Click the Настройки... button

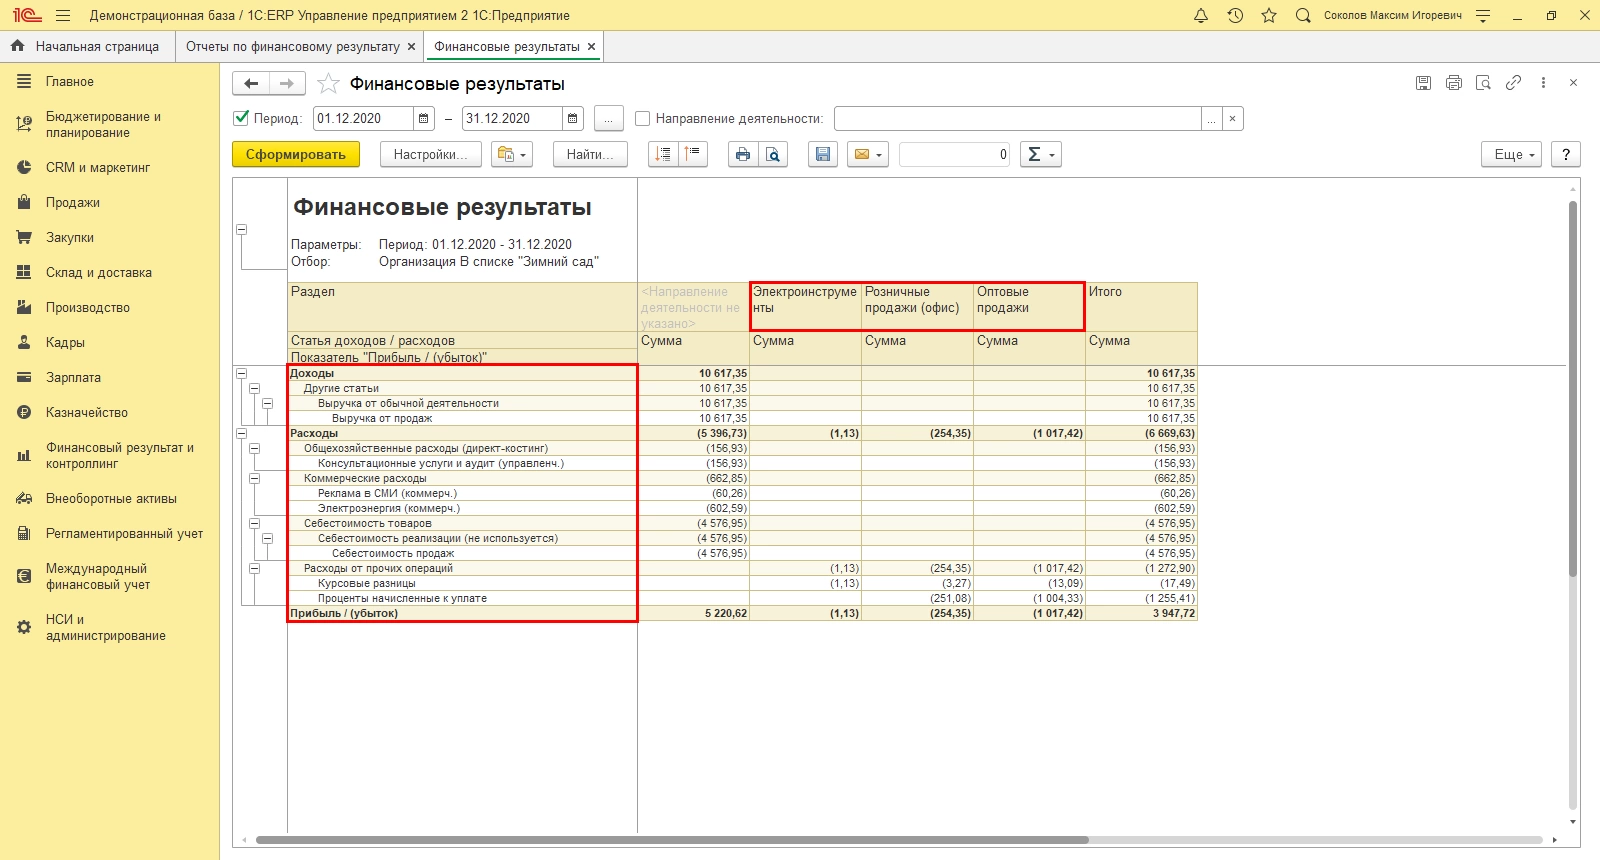[430, 154]
